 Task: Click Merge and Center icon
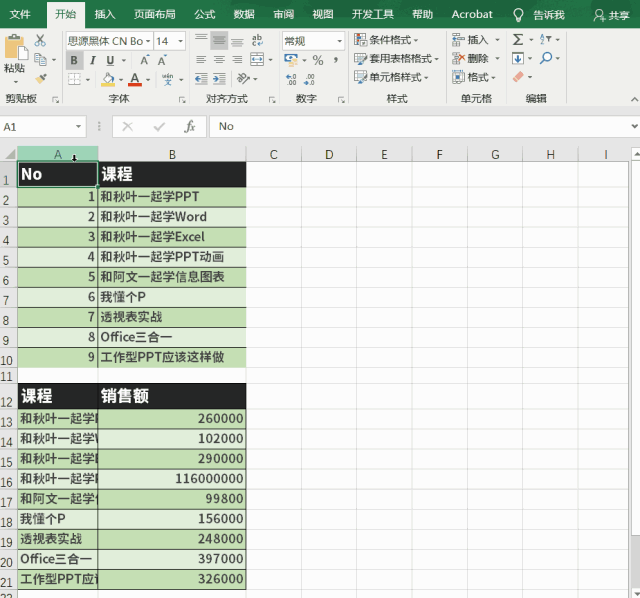click(257, 60)
